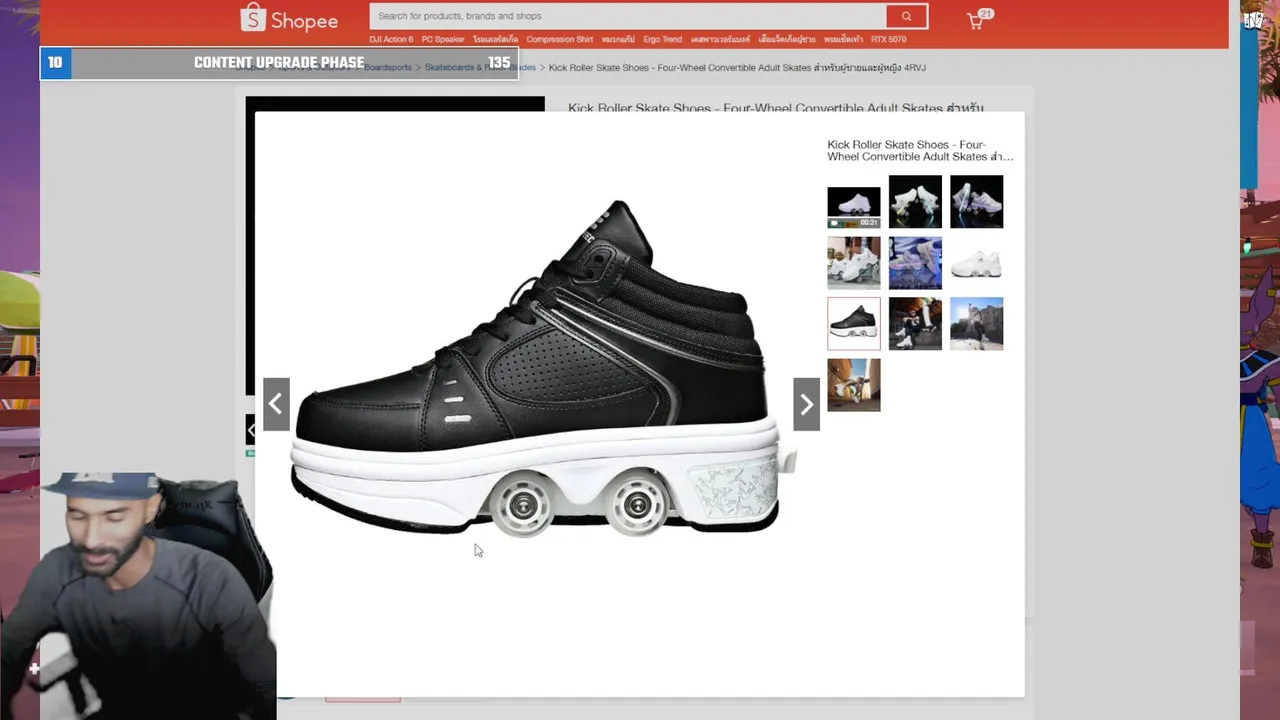
Task: Open the shopping cart icon
Action: (975, 20)
